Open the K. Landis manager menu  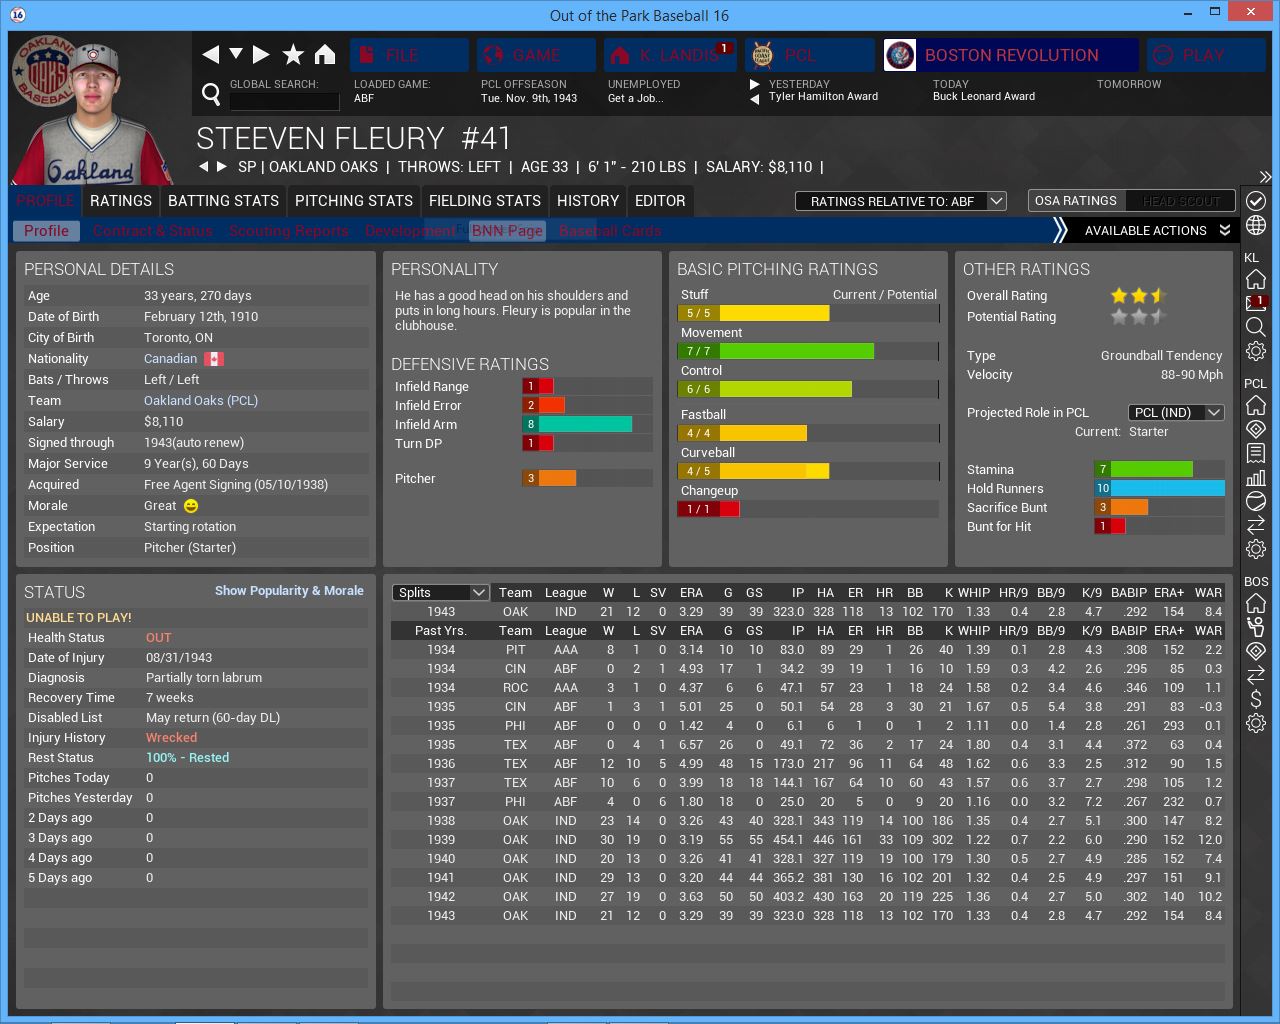pos(670,55)
